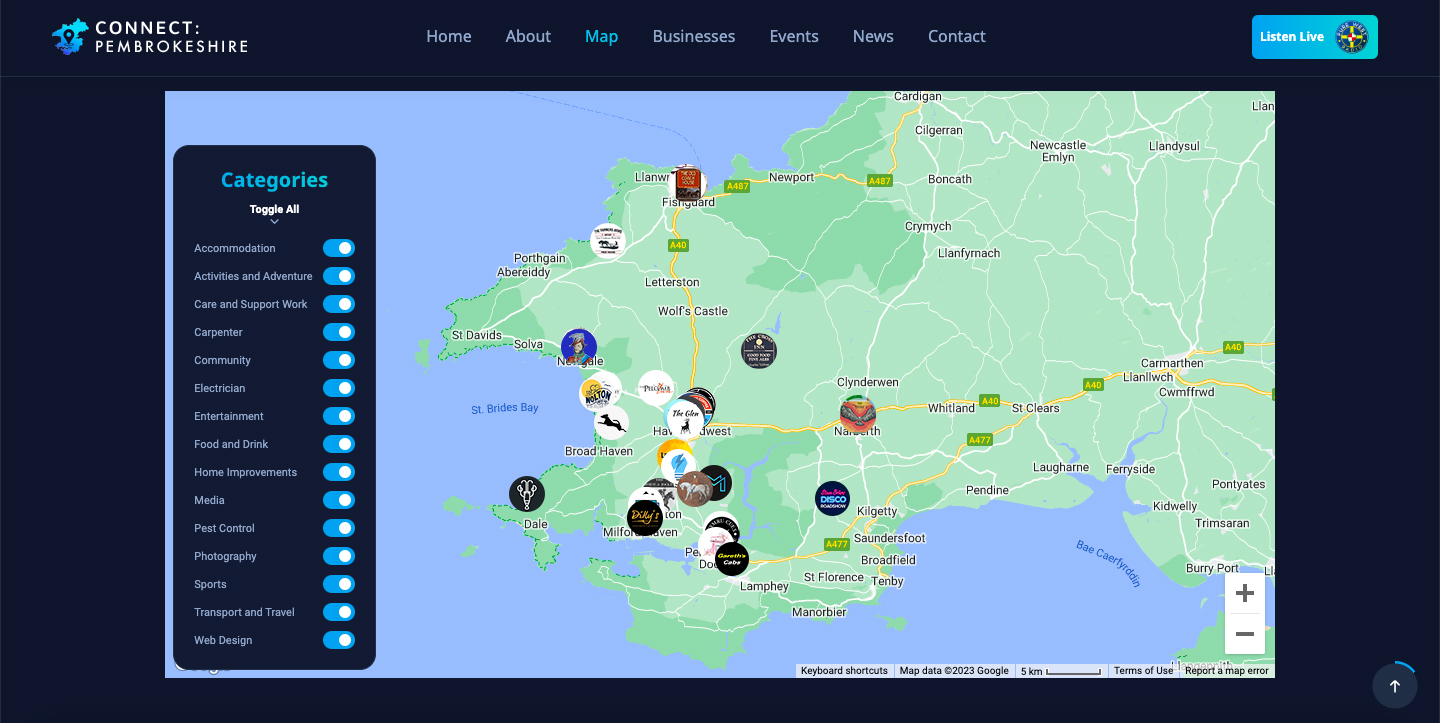Click Toggle All categories

pyautogui.click(x=274, y=209)
